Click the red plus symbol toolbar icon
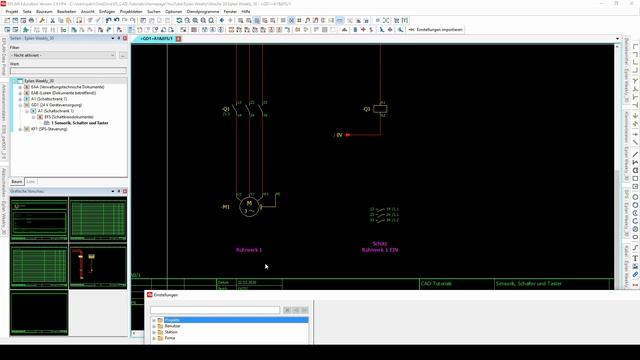This screenshot has width=640, height=360. tap(363, 30)
